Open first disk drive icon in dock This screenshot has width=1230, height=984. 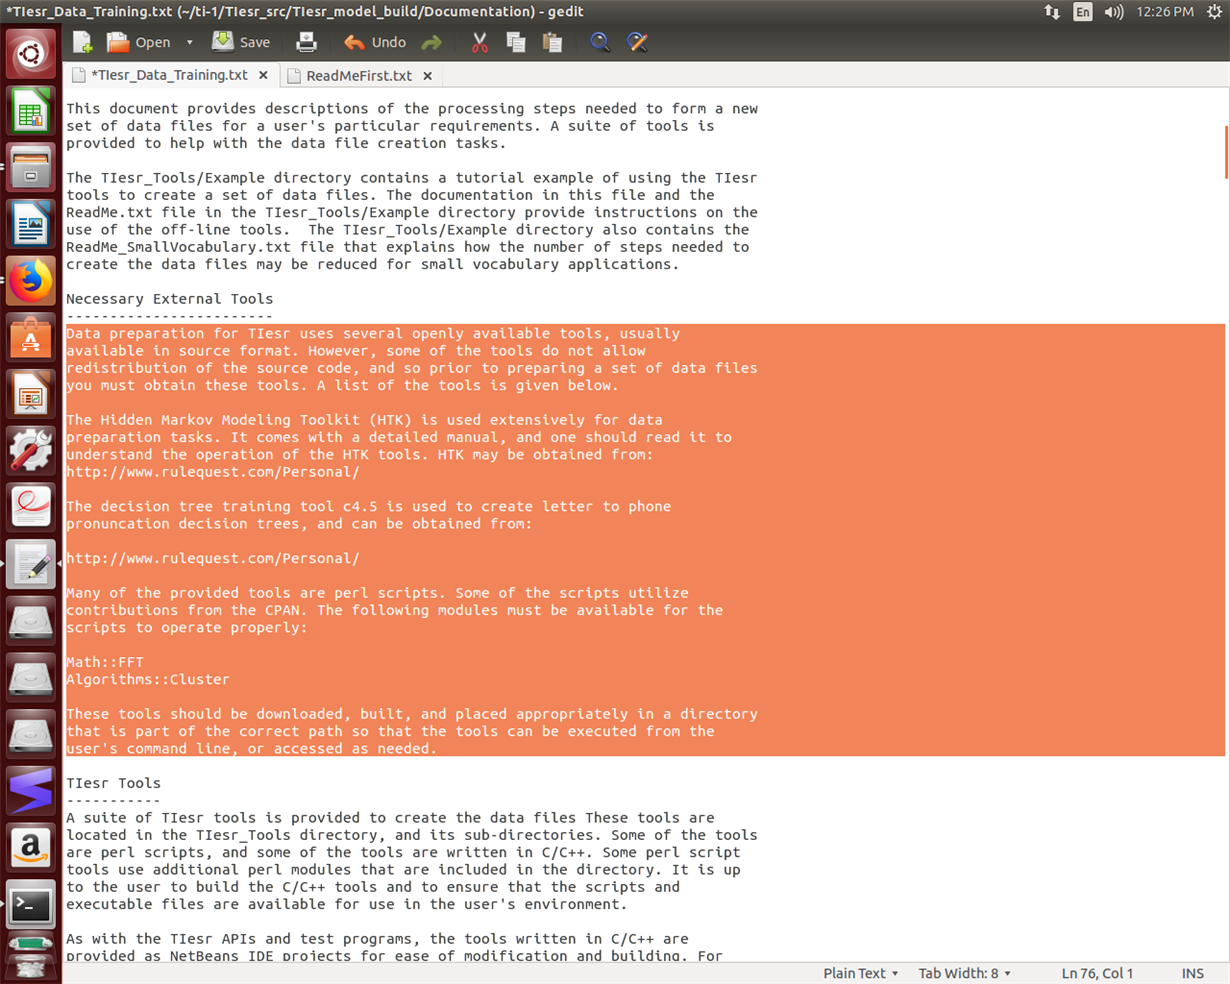click(x=31, y=621)
